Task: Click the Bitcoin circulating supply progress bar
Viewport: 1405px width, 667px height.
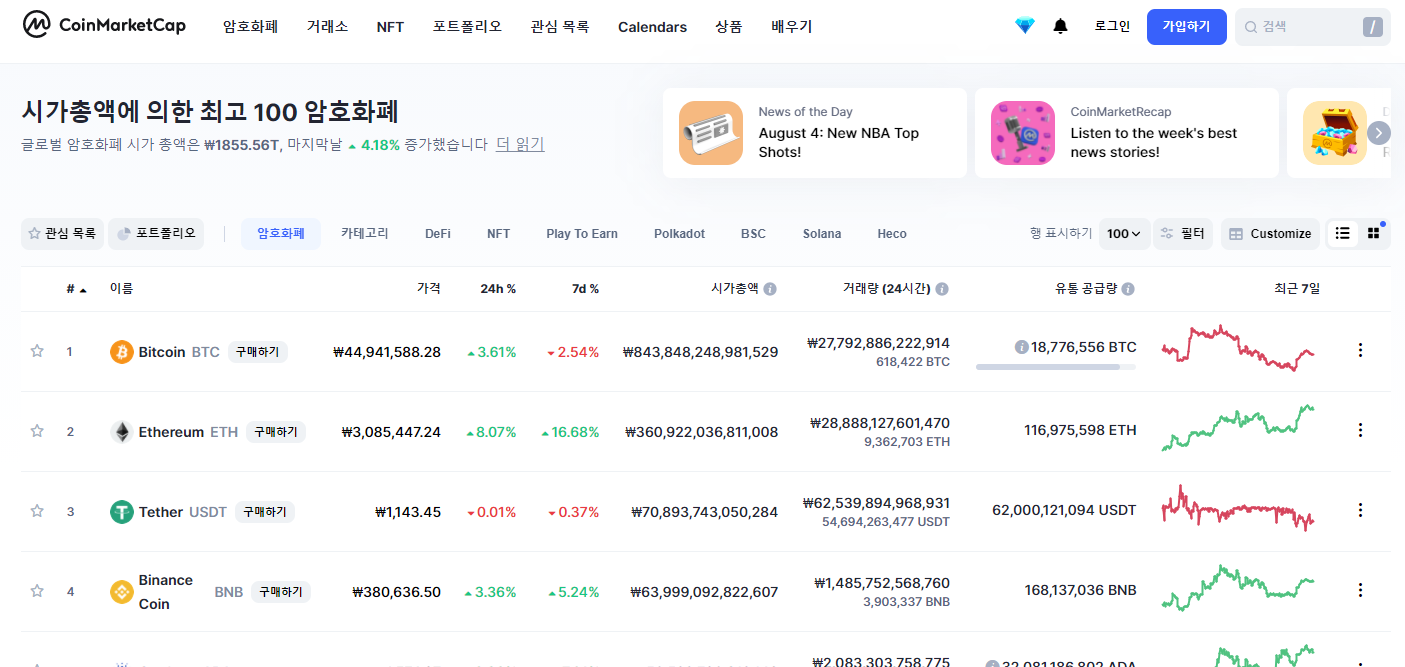Action: click(1056, 367)
